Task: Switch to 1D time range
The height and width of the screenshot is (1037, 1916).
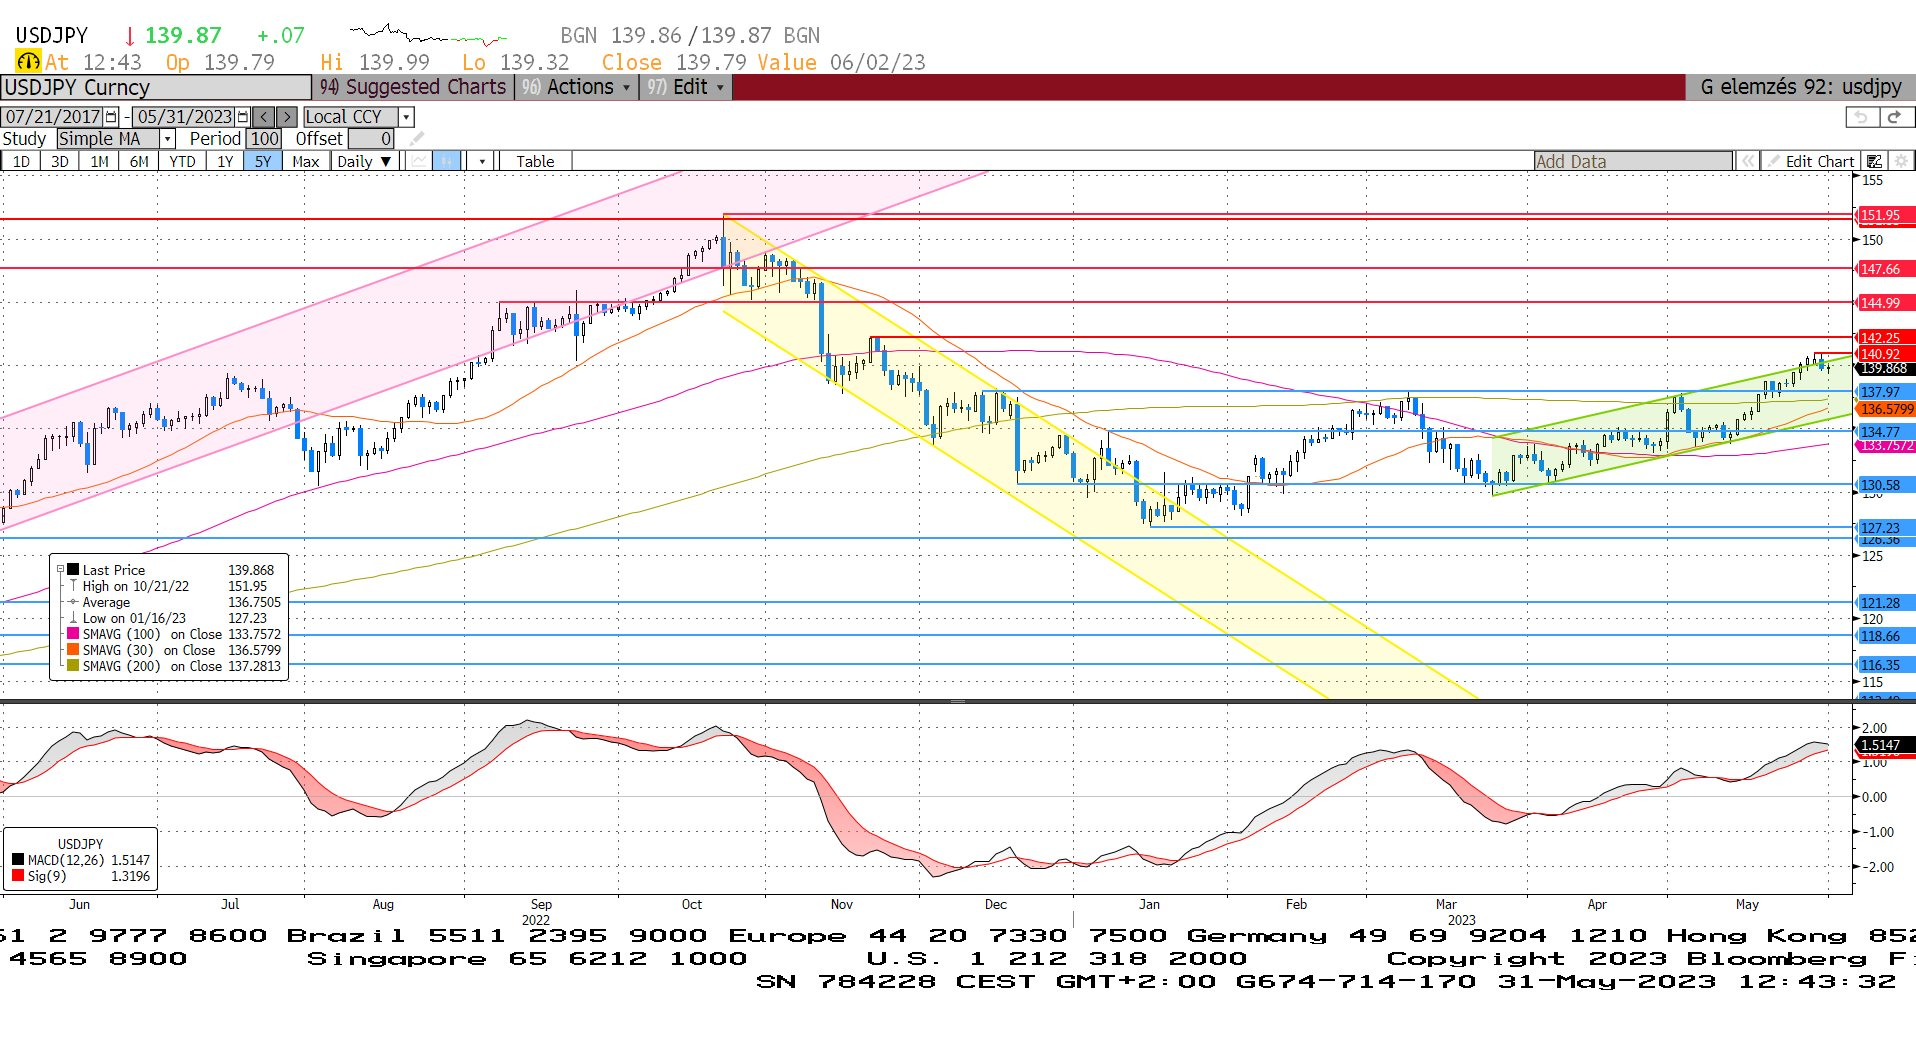Action: (21, 161)
